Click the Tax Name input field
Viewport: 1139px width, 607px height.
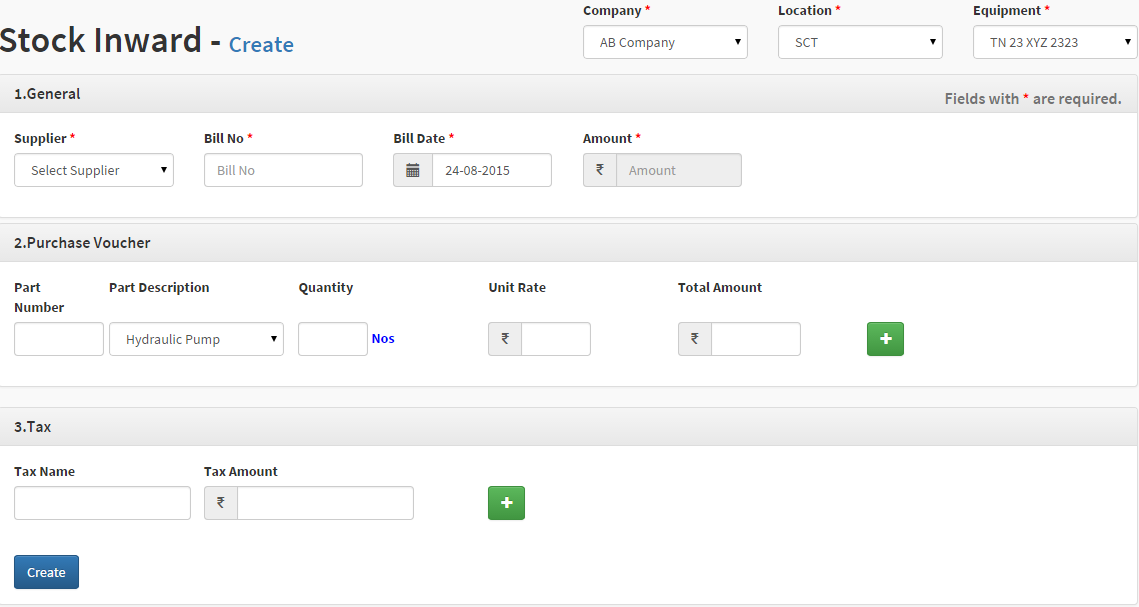tap(102, 503)
